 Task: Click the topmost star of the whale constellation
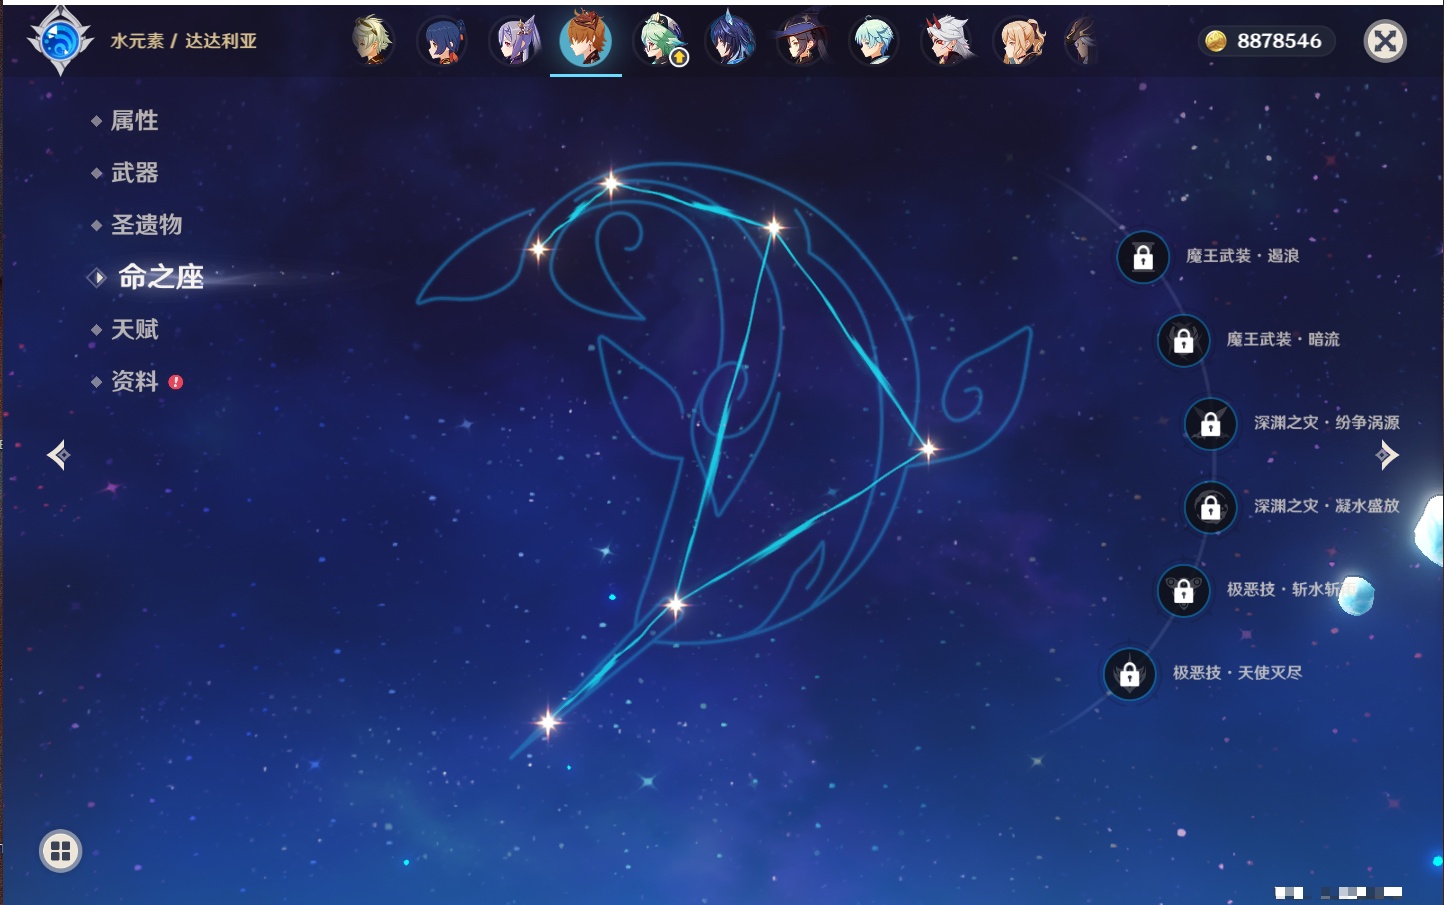pyautogui.click(x=610, y=183)
